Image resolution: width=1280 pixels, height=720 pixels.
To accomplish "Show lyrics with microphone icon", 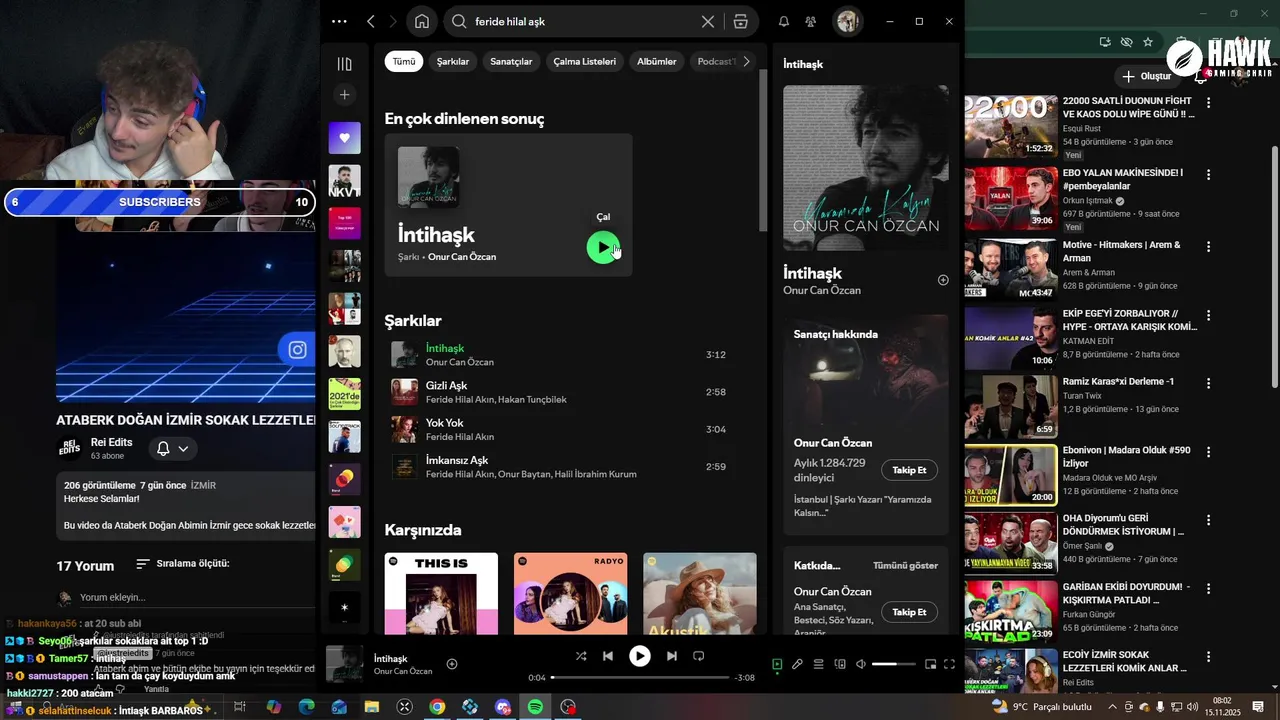I will click(797, 664).
